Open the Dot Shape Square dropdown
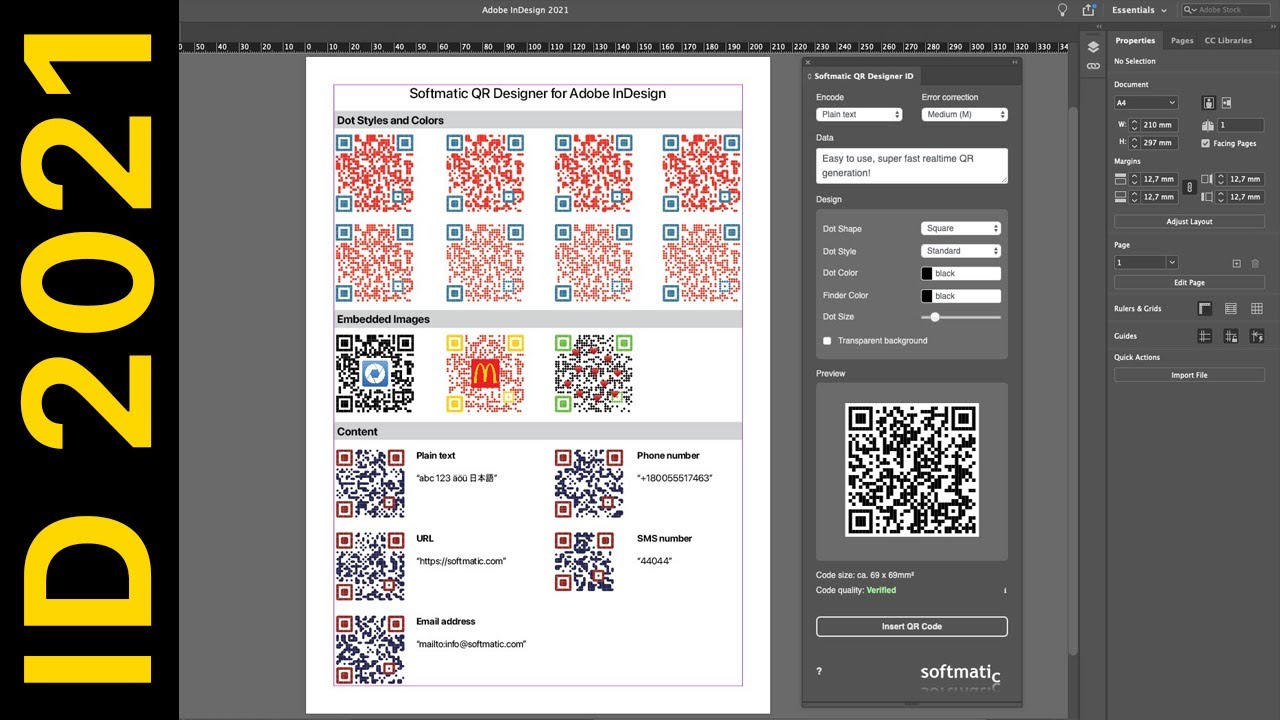The height and width of the screenshot is (720, 1280). tap(961, 228)
